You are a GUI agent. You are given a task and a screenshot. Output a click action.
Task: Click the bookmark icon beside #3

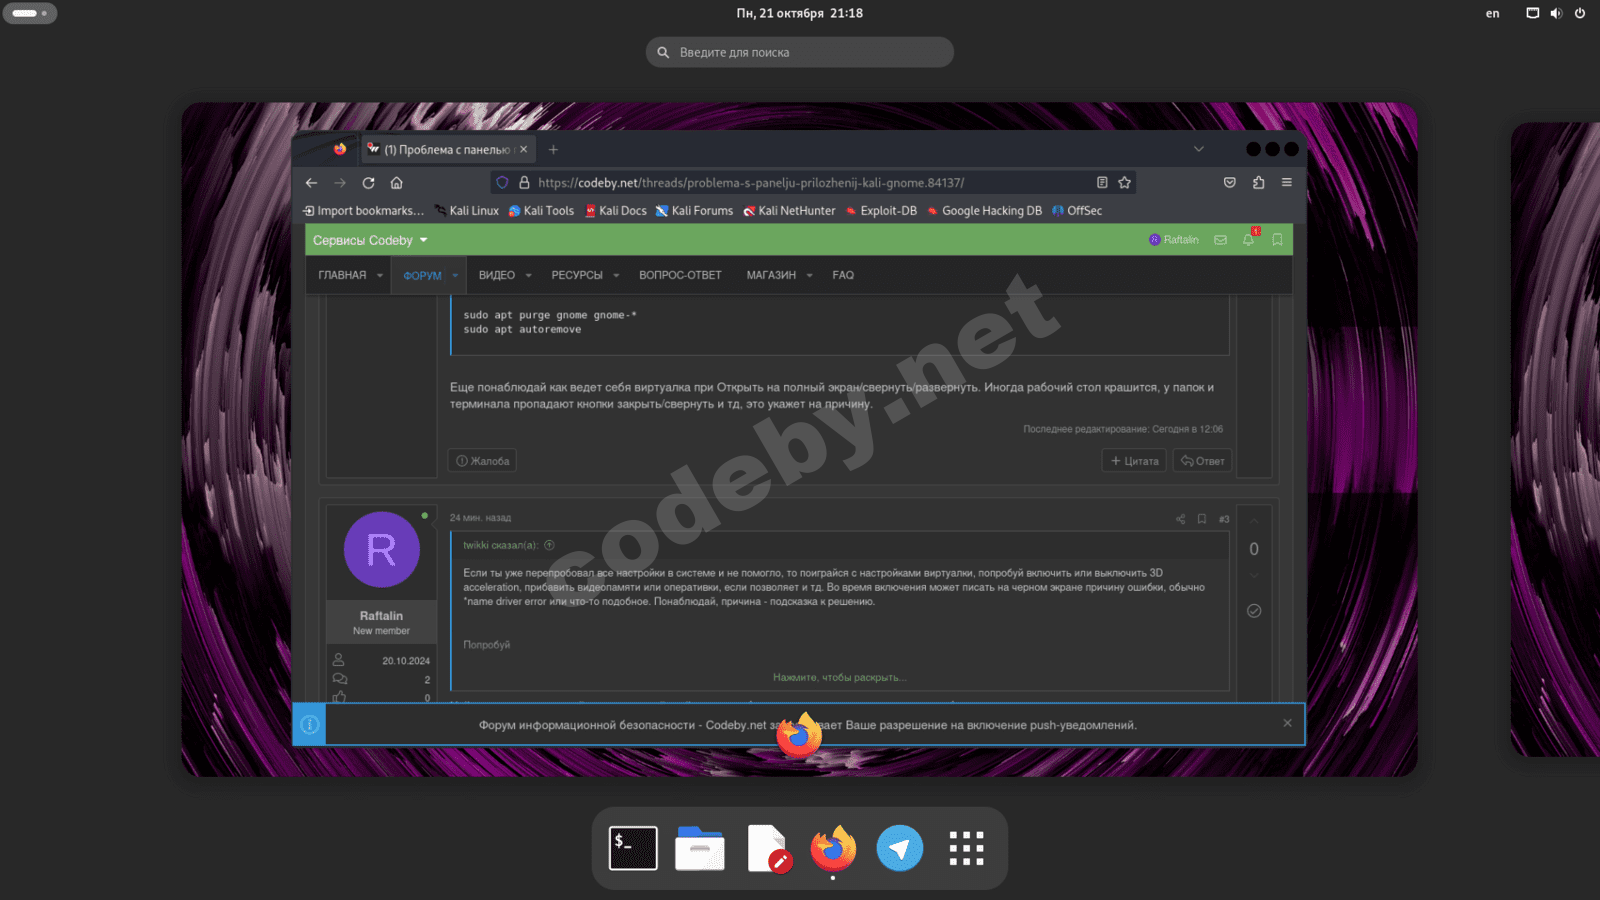1202,519
